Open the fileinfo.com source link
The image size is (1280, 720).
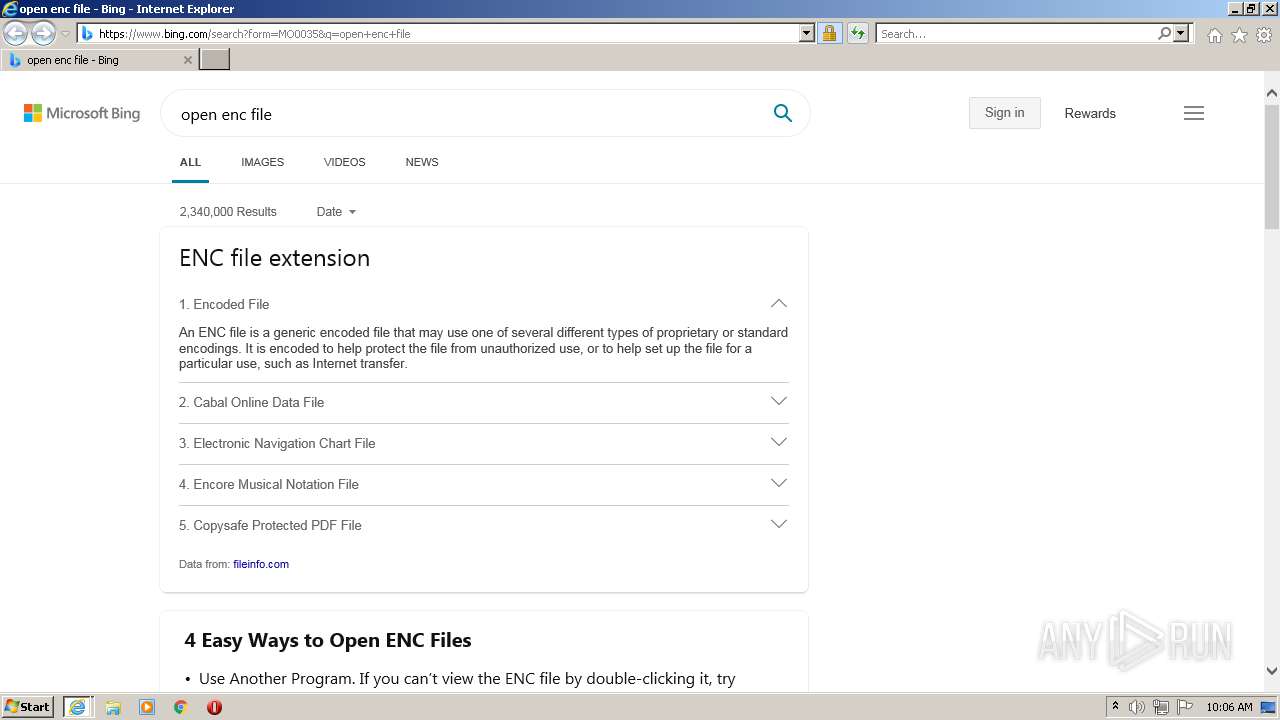point(261,564)
